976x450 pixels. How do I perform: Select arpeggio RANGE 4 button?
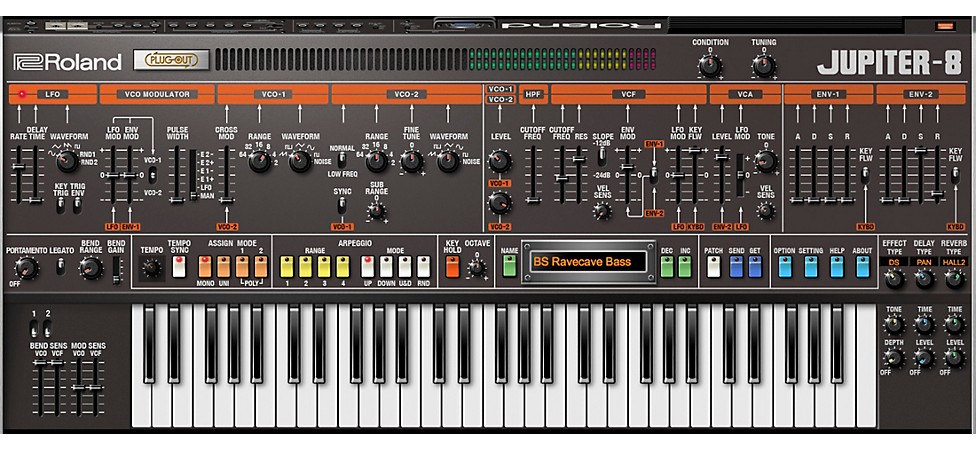343,266
